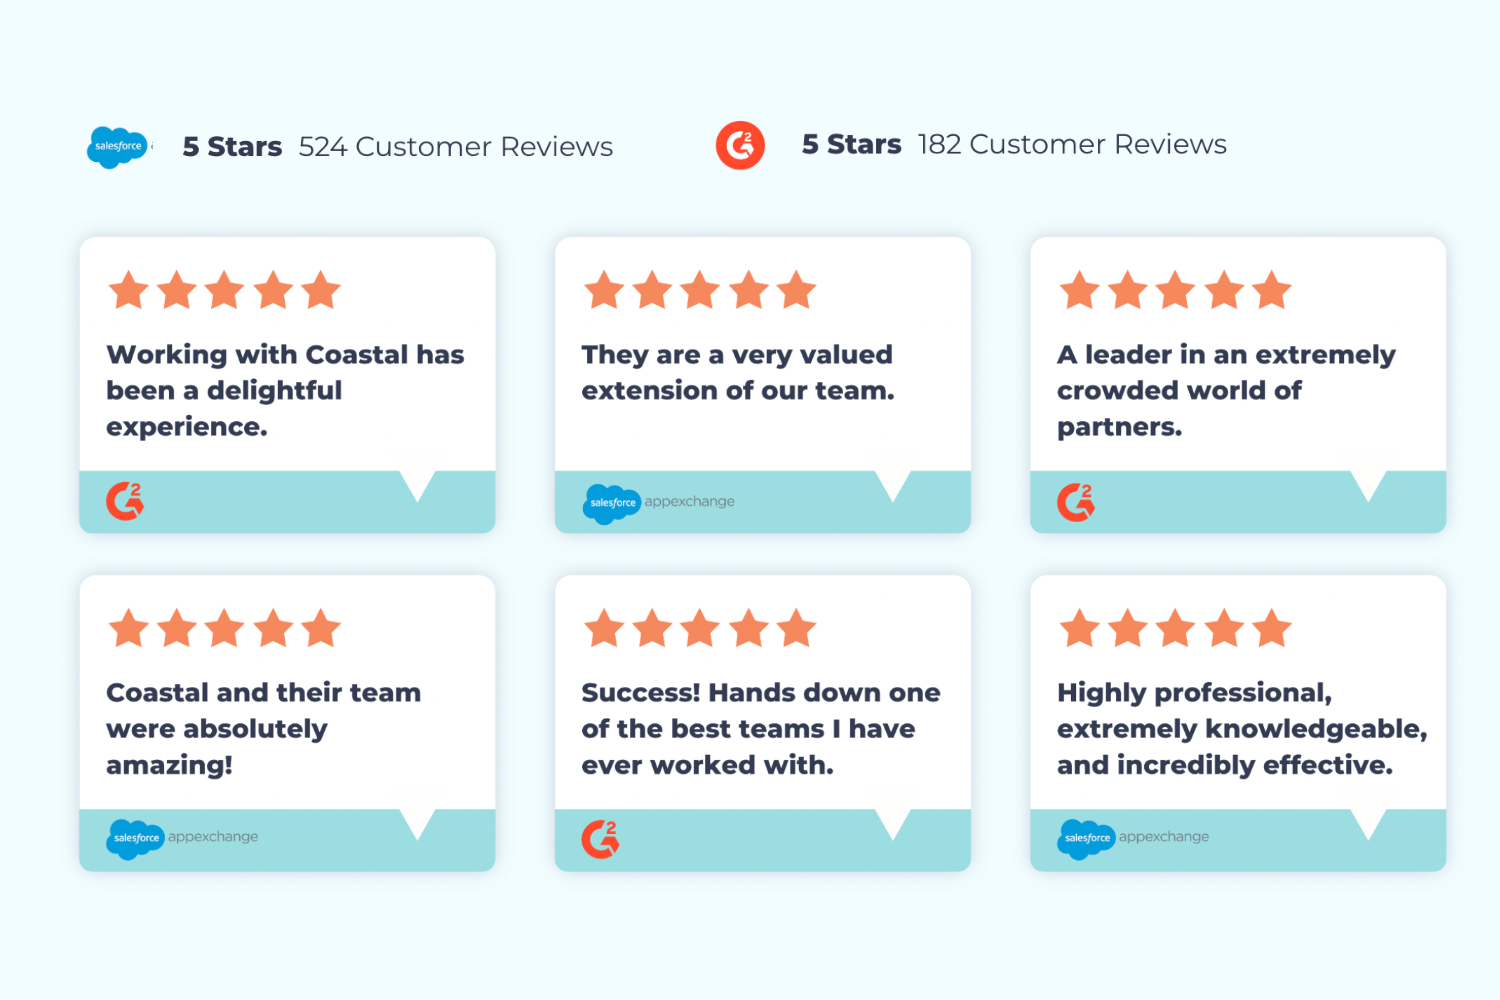1500x1000 pixels.
Task: Open the '524 Customer Reviews' link
Action: [x=456, y=147]
